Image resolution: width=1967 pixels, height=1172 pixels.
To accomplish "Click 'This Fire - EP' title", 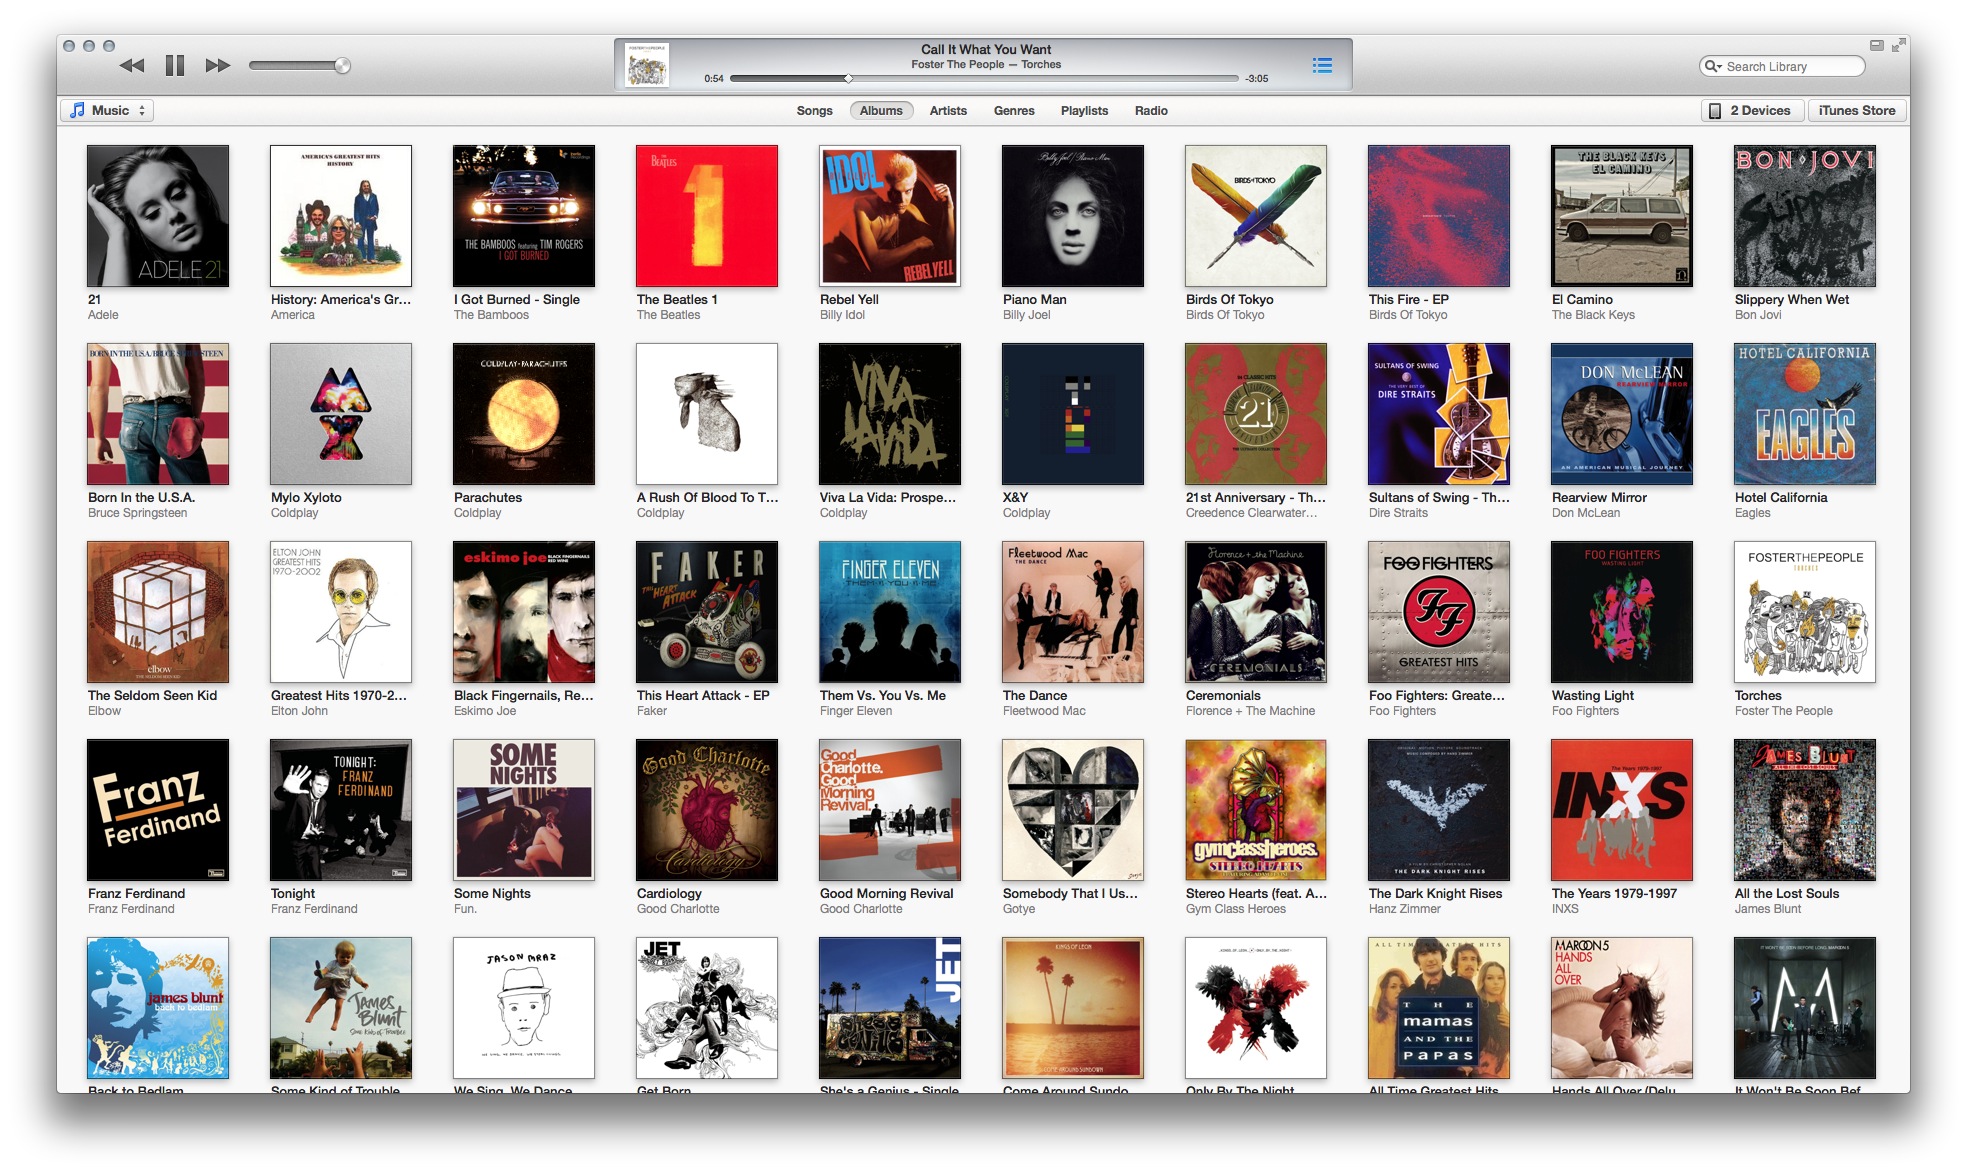I will [x=1409, y=299].
